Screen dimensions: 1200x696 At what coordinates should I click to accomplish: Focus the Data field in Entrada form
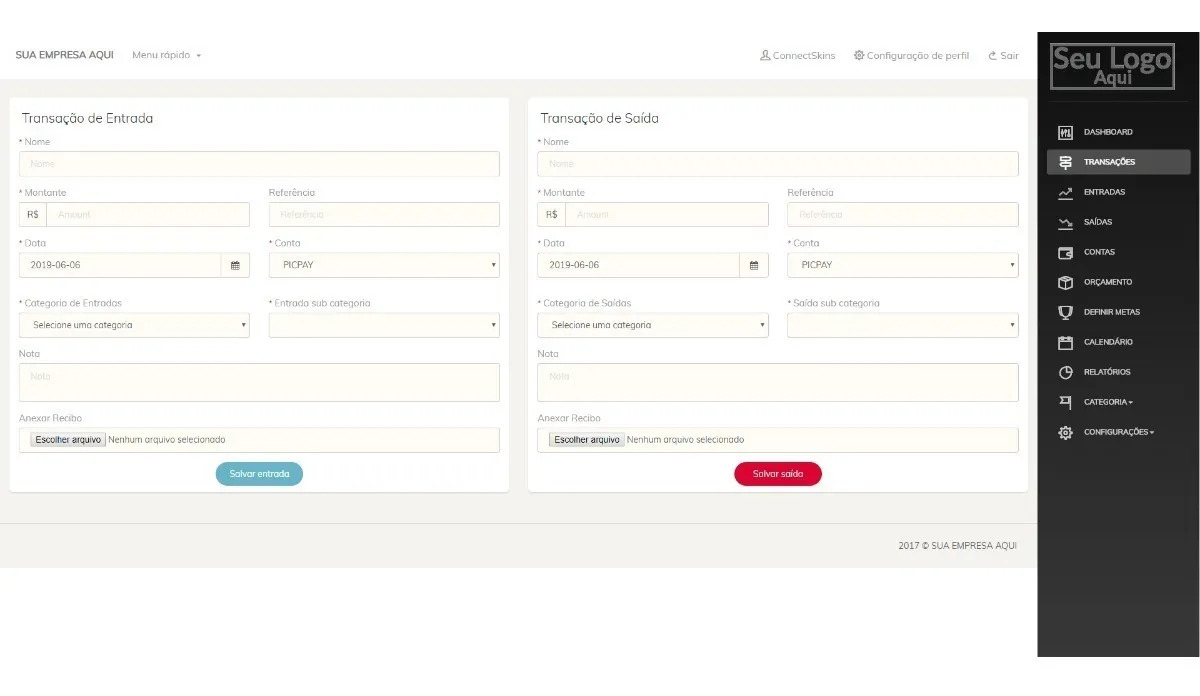coord(120,265)
